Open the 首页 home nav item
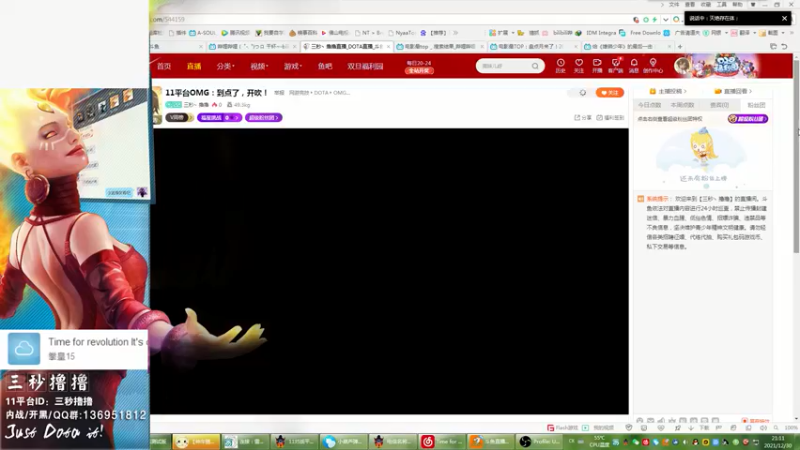800x450 pixels. pos(164,66)
